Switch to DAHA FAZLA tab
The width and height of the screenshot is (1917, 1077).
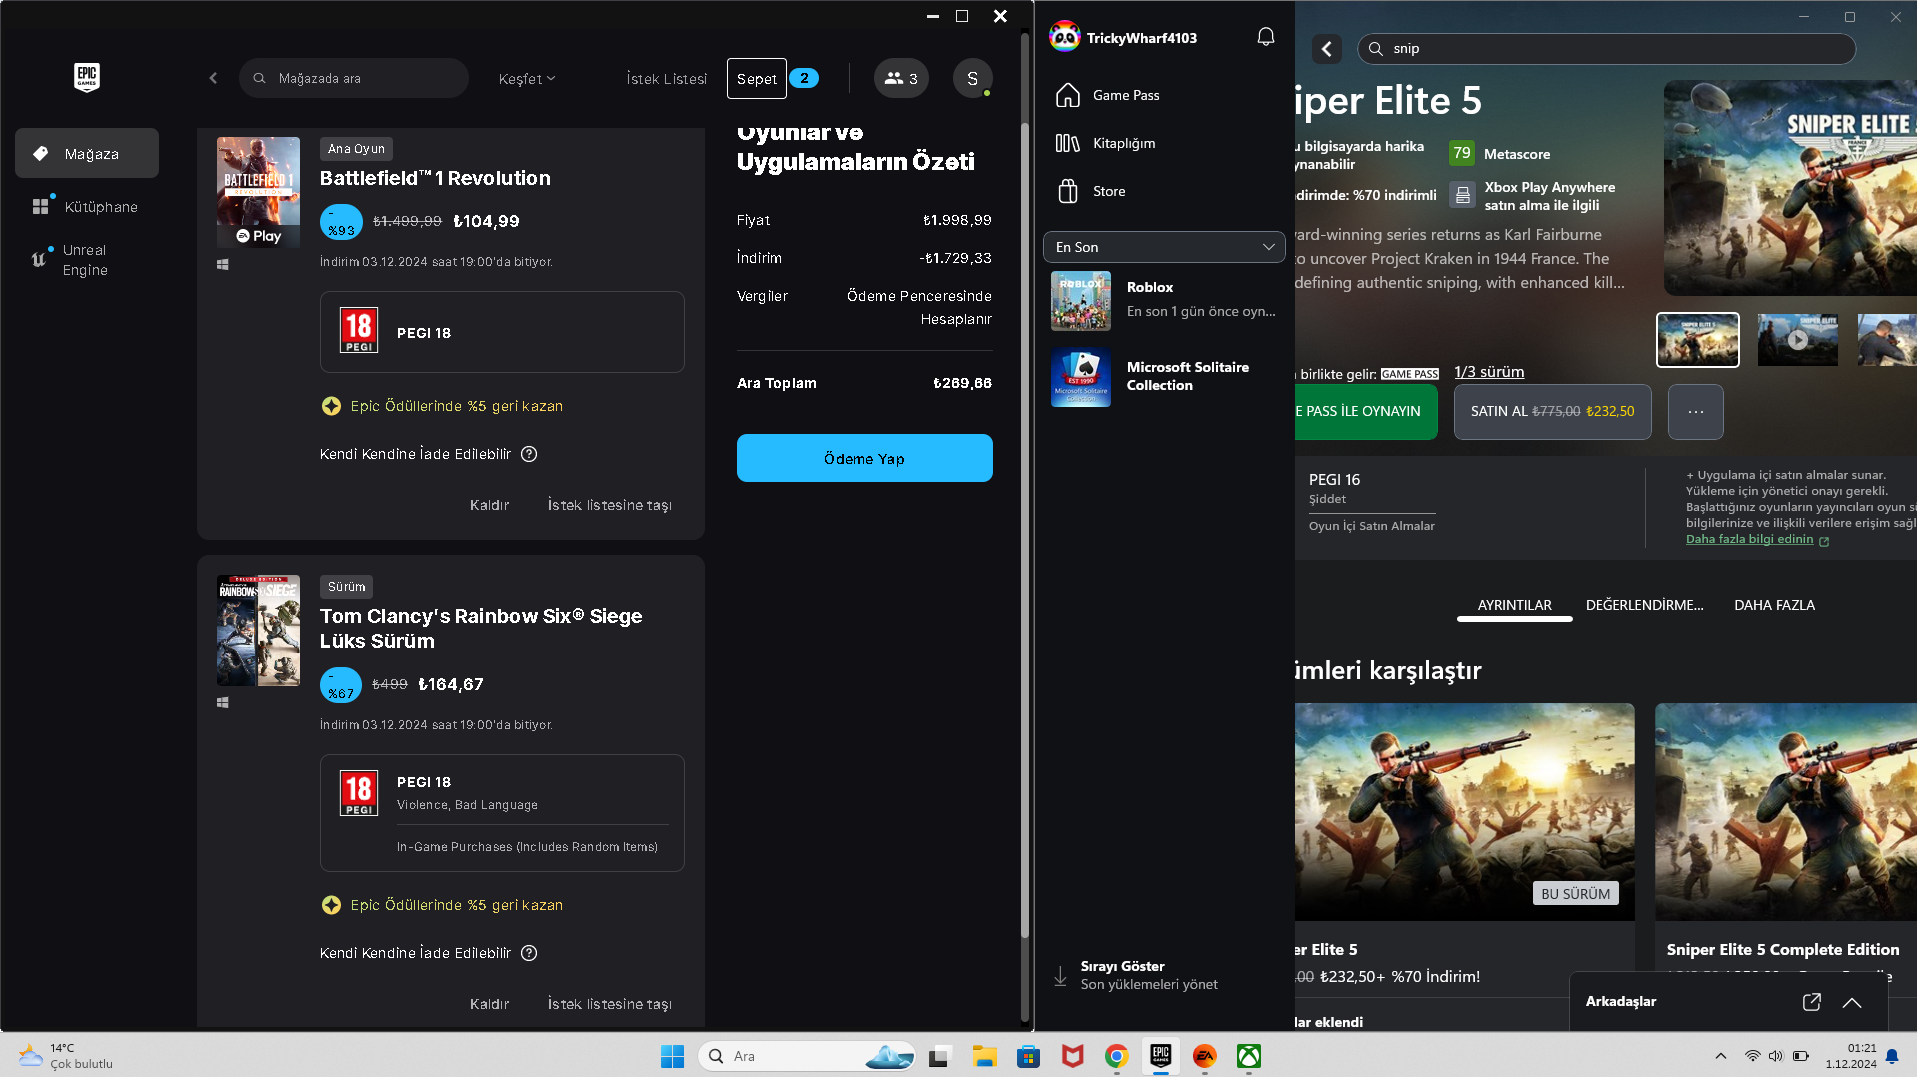coord(1774,605)
